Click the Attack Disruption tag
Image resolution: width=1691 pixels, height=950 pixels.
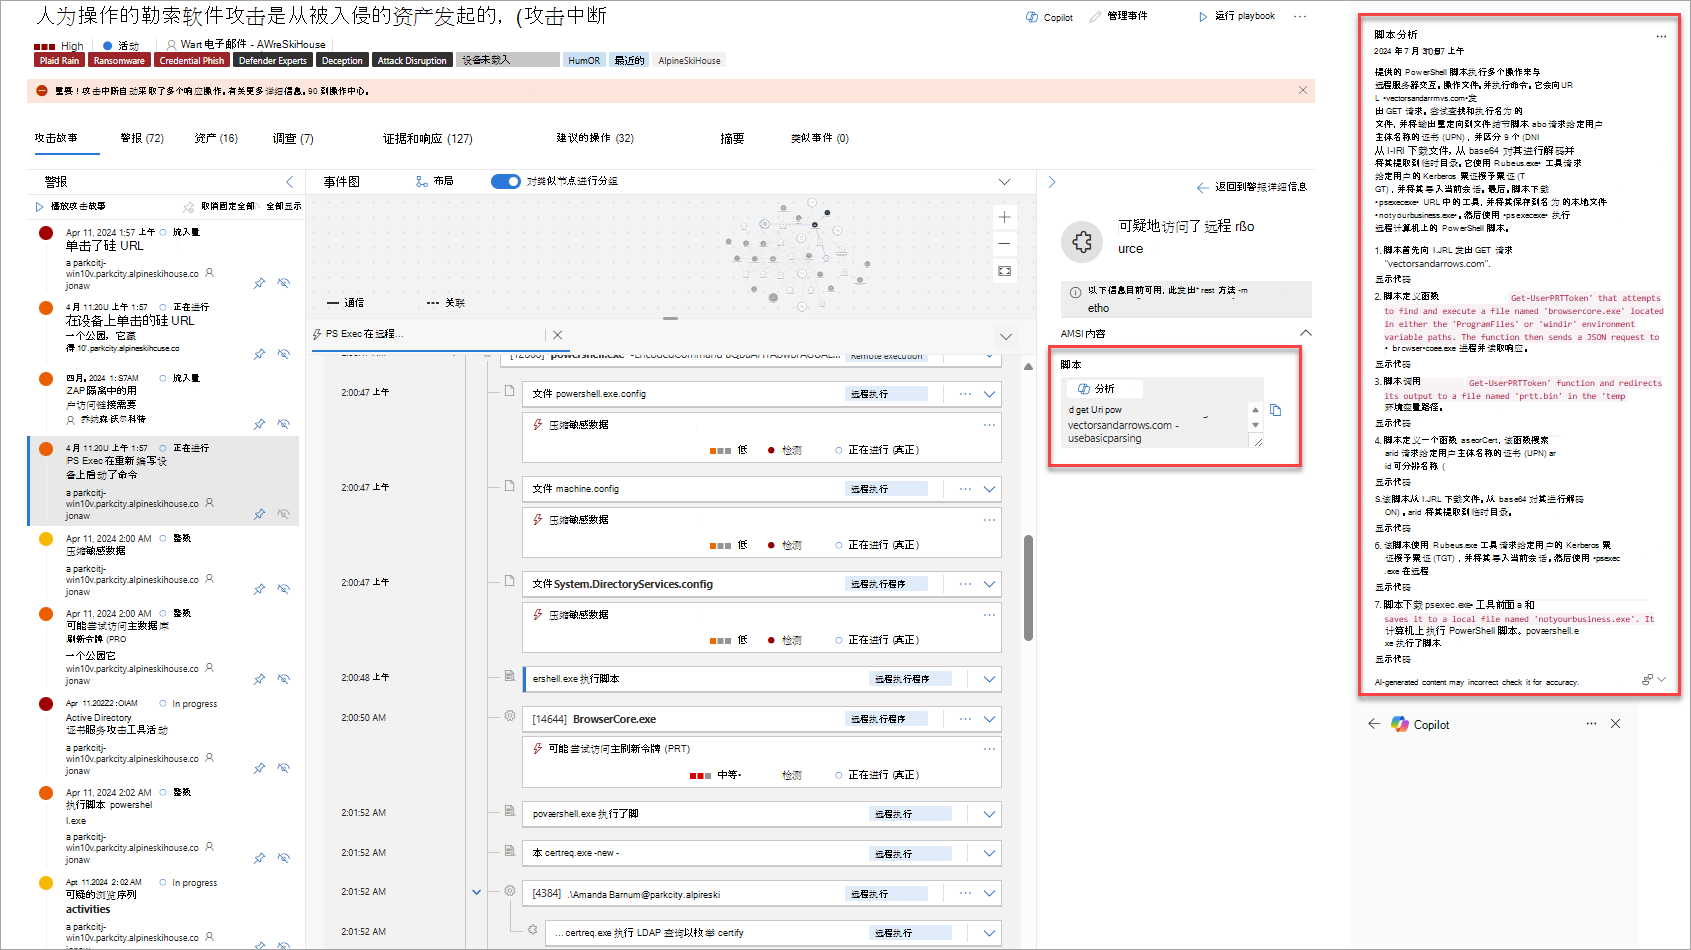click(x=412, y=60)
